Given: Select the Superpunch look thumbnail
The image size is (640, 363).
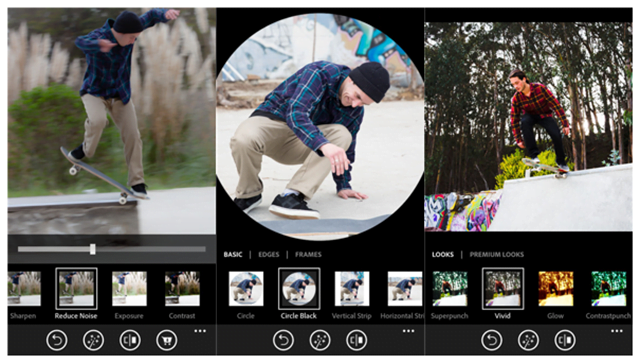Looking at the screenshot, I should coord(450,289).
